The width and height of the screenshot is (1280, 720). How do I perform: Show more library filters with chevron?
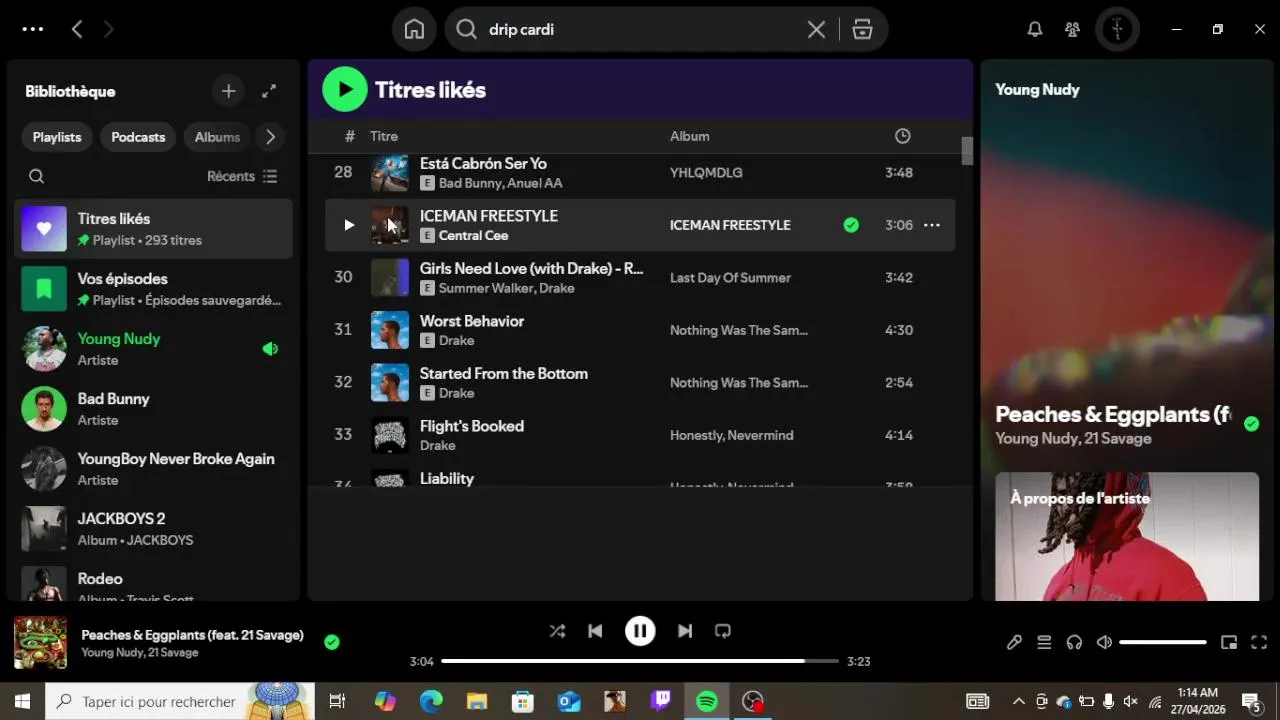269,137
